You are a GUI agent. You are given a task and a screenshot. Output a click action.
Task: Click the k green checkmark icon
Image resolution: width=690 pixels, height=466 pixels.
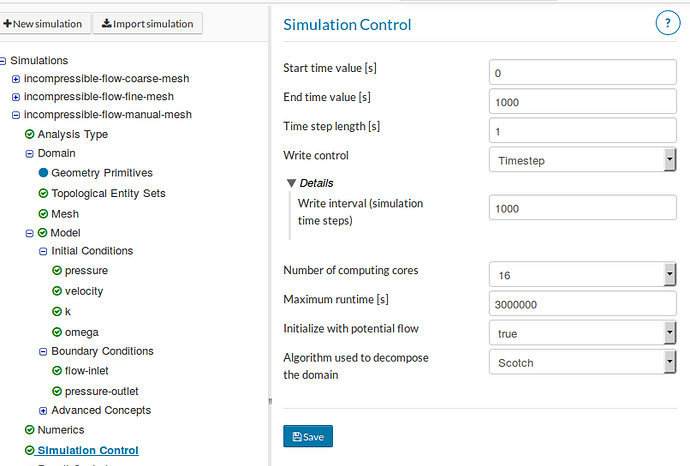coord(57,312)
